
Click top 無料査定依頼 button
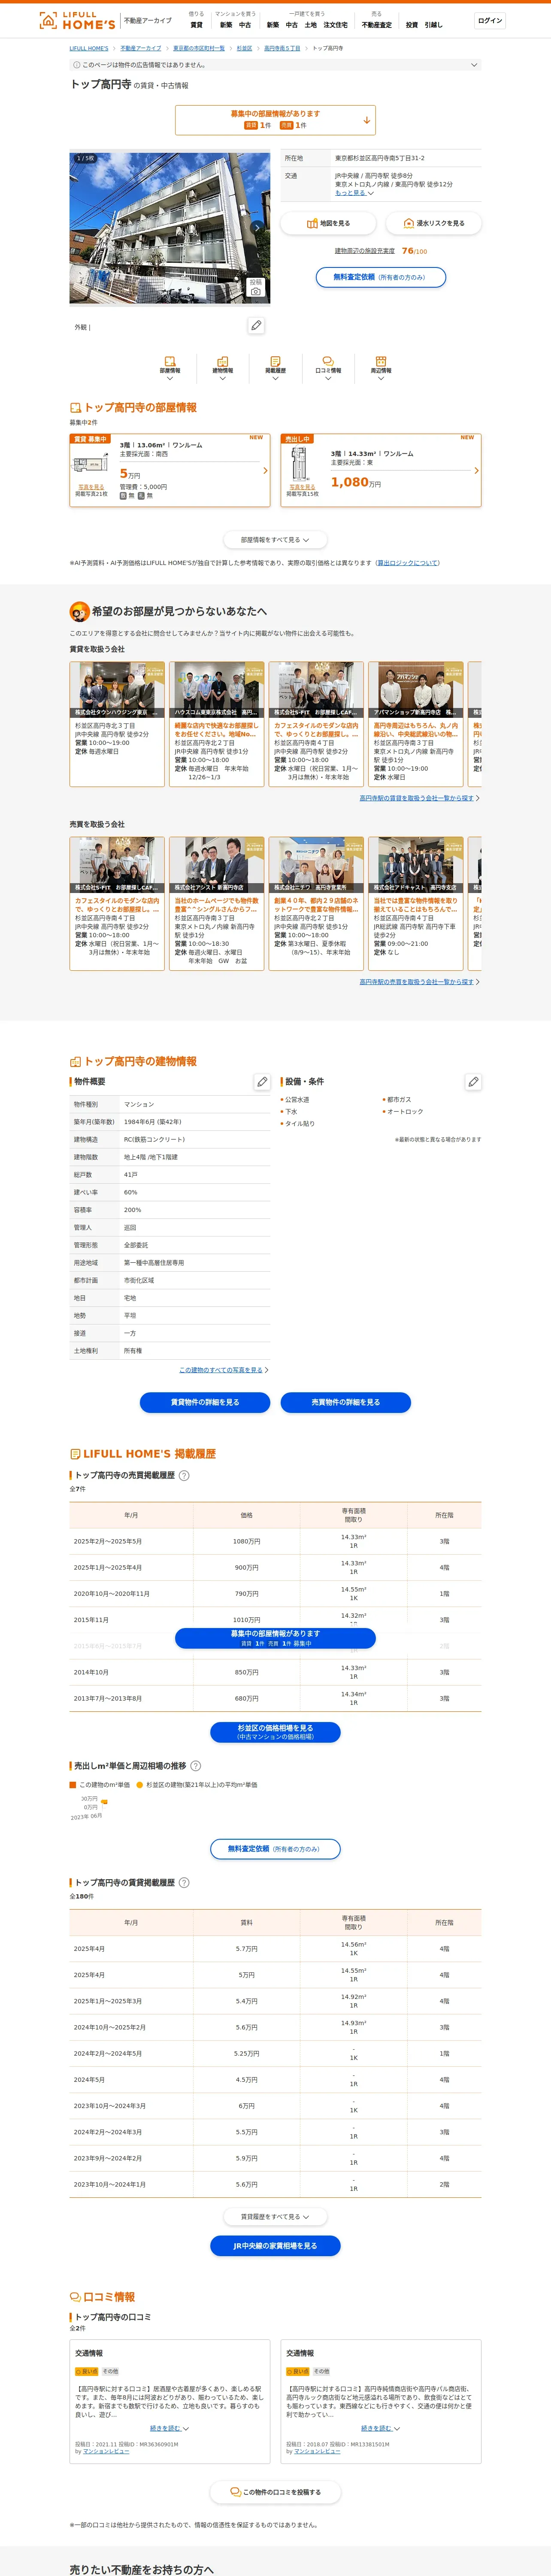click(x=381, y=277)
